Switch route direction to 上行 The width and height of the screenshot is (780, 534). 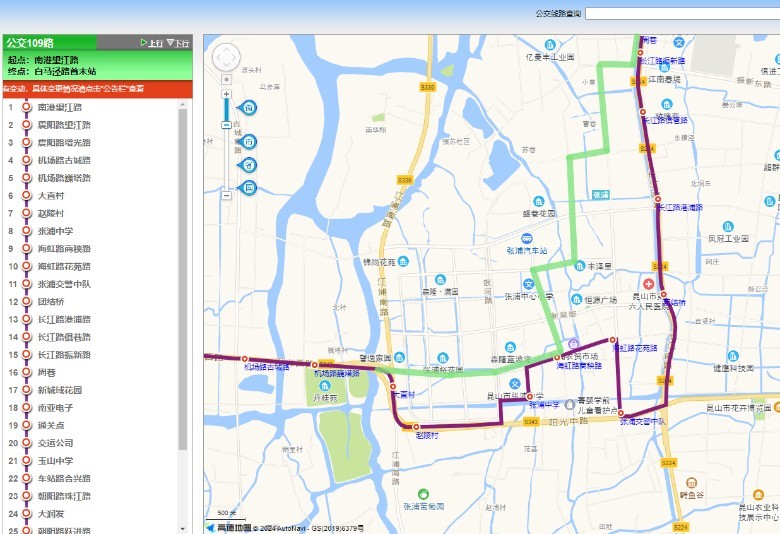point(152,43)
